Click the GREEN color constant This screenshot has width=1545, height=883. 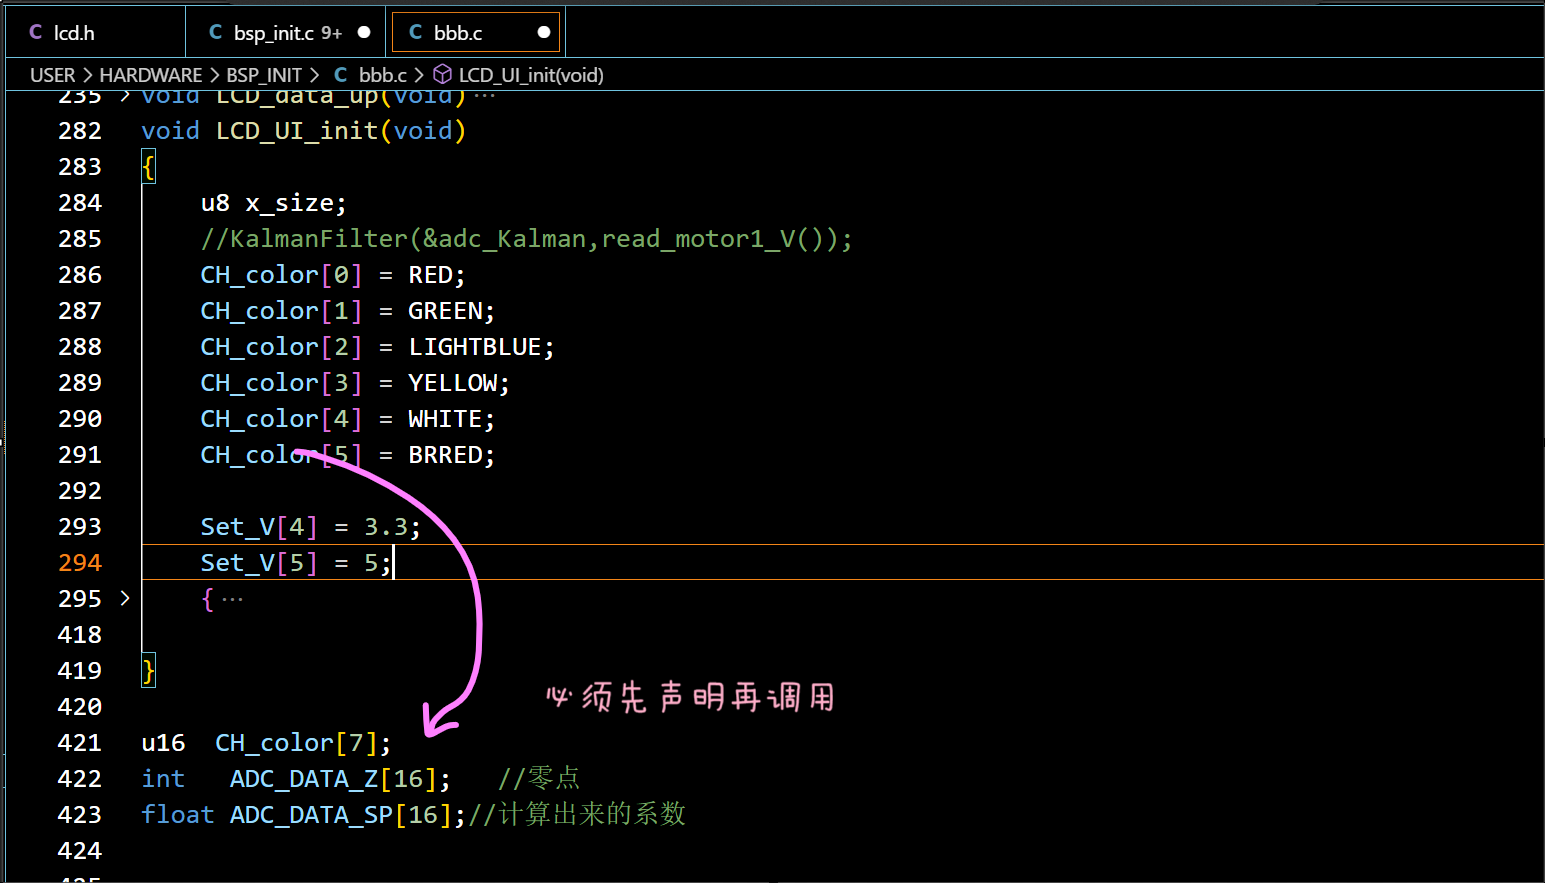pos(445,311)
